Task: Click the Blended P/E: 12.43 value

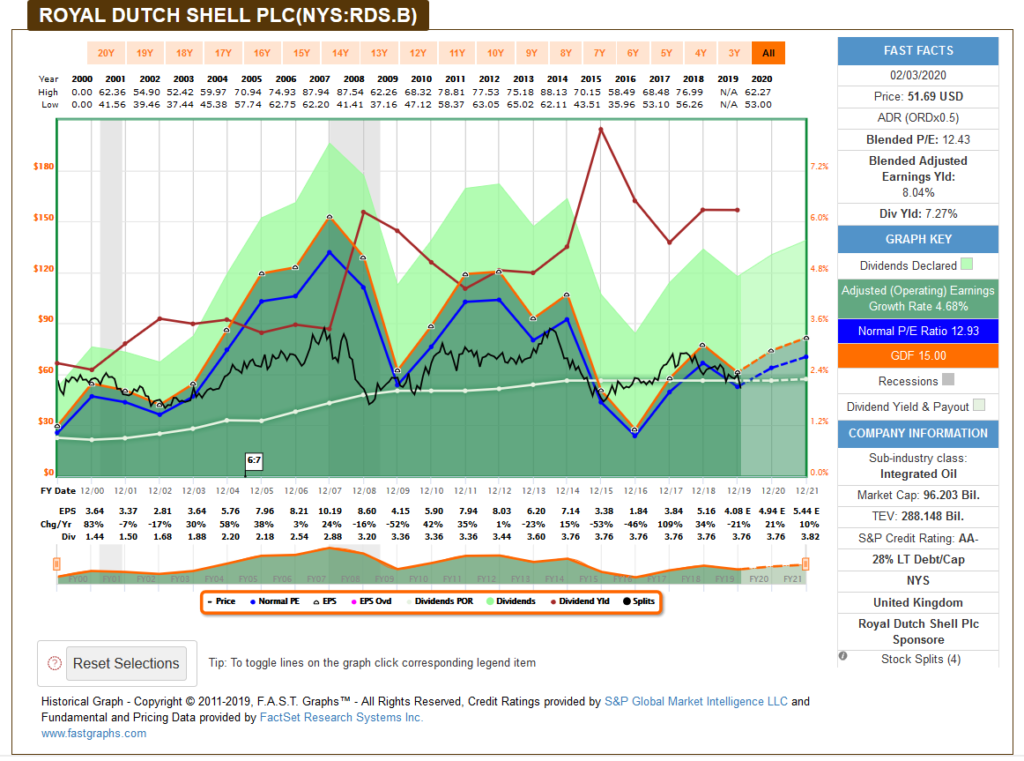Action: coord(918,140)
